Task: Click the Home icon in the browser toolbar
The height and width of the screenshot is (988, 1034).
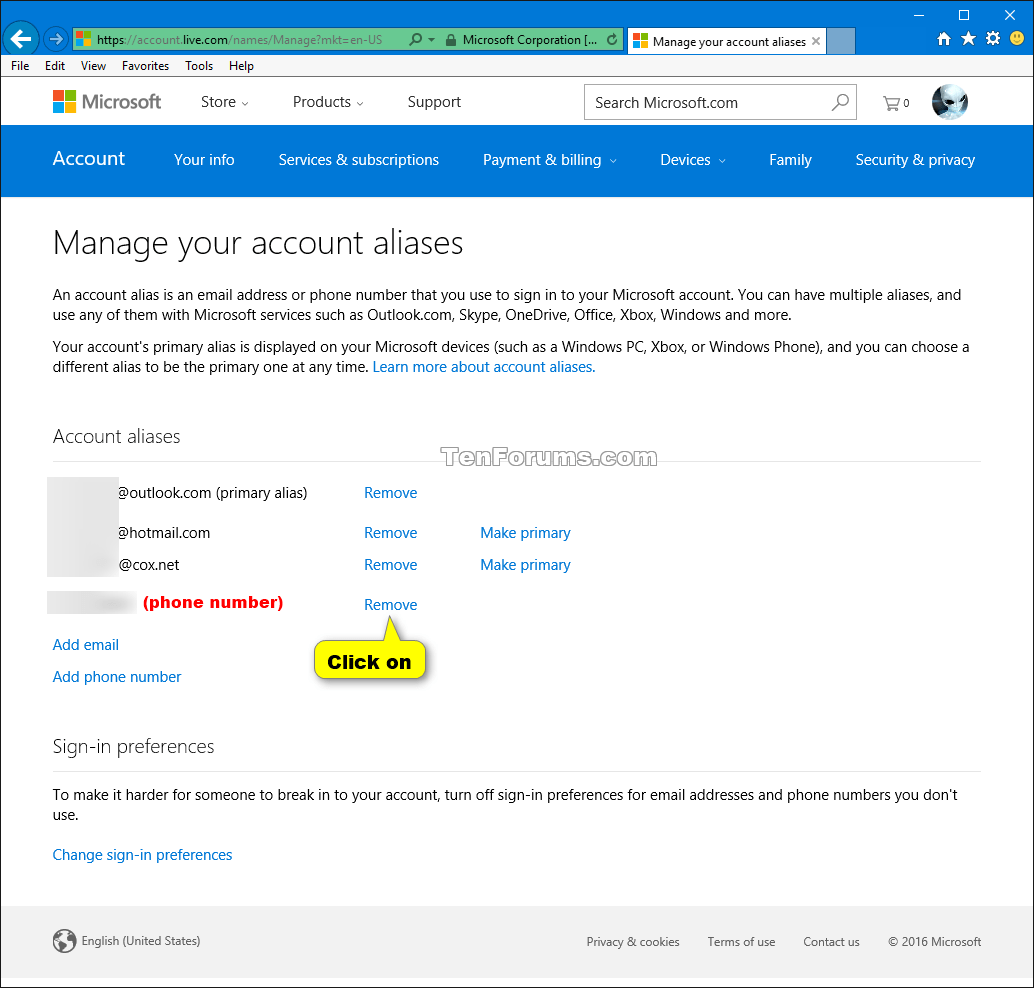Action: coord(943,40)
